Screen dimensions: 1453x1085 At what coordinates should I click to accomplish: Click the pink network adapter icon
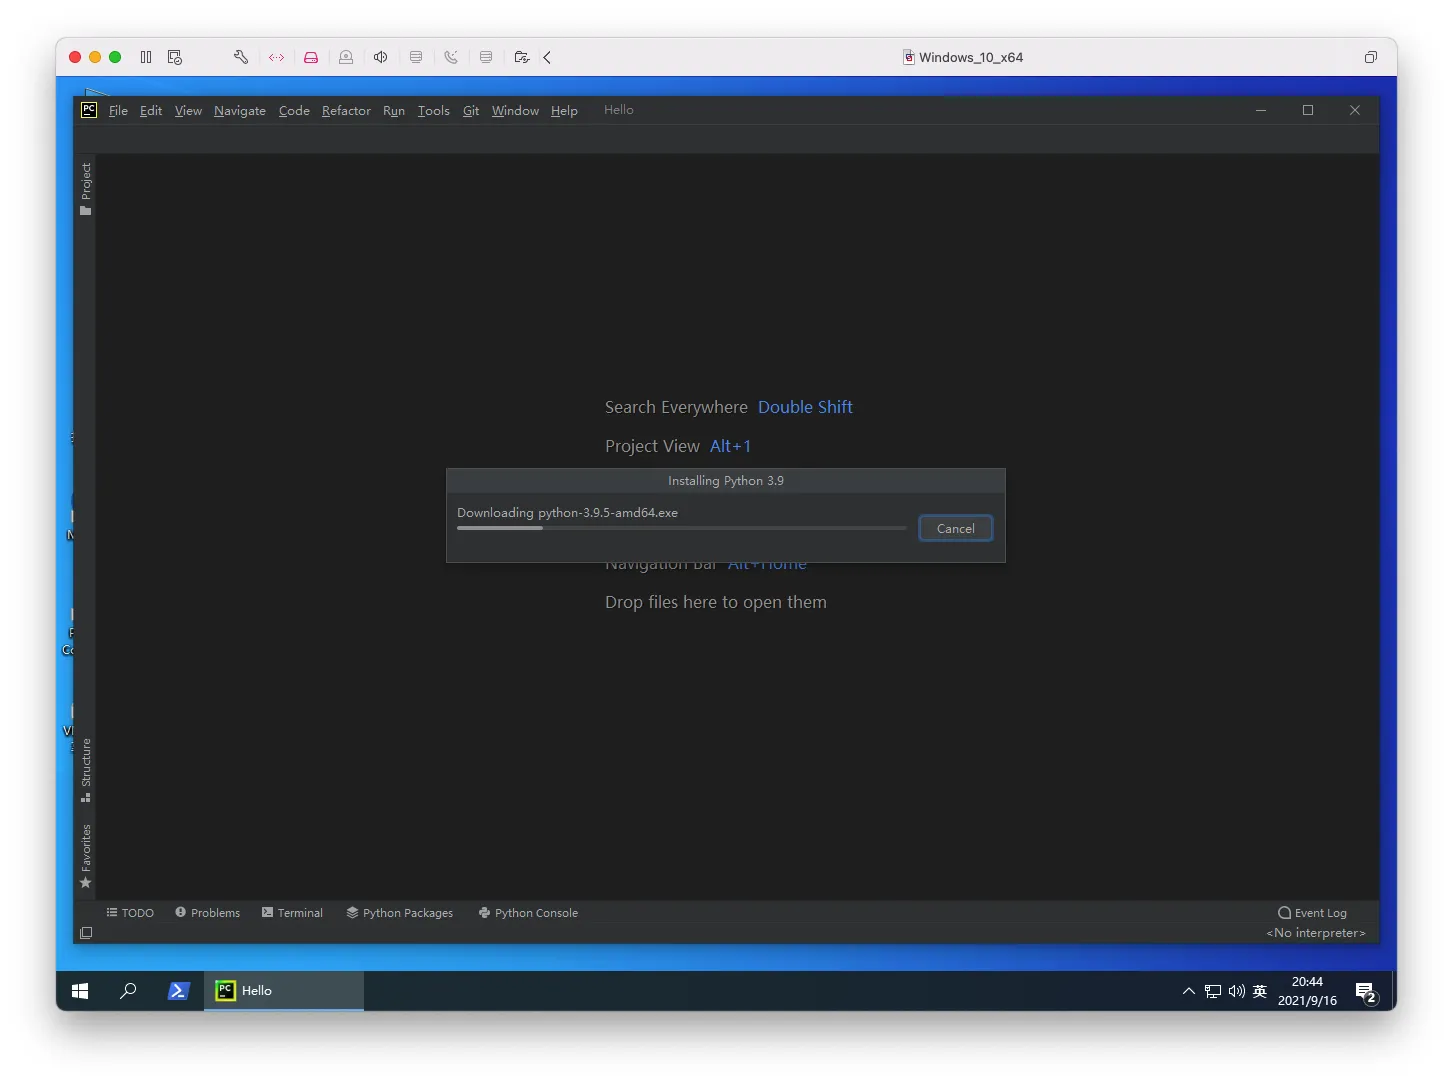pyautogui.click(x=277, y=57)
